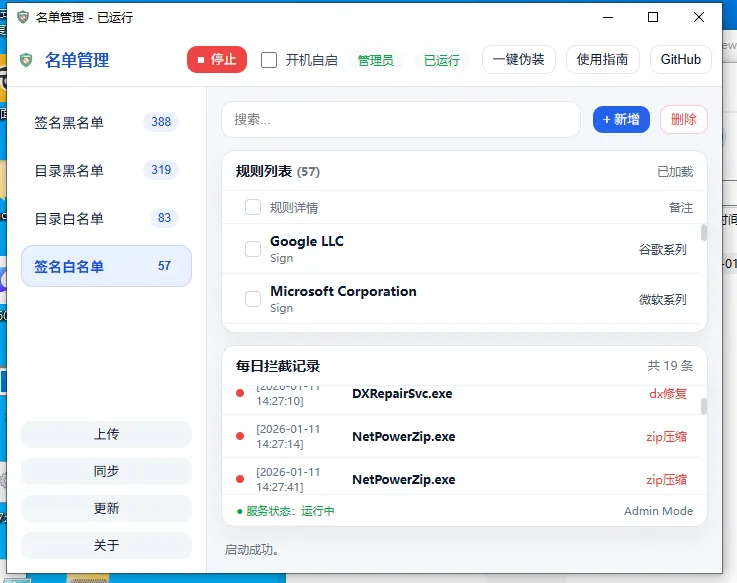Click the 规则列表 (57) heading
737x583 pixels.
tap(278, 171)
